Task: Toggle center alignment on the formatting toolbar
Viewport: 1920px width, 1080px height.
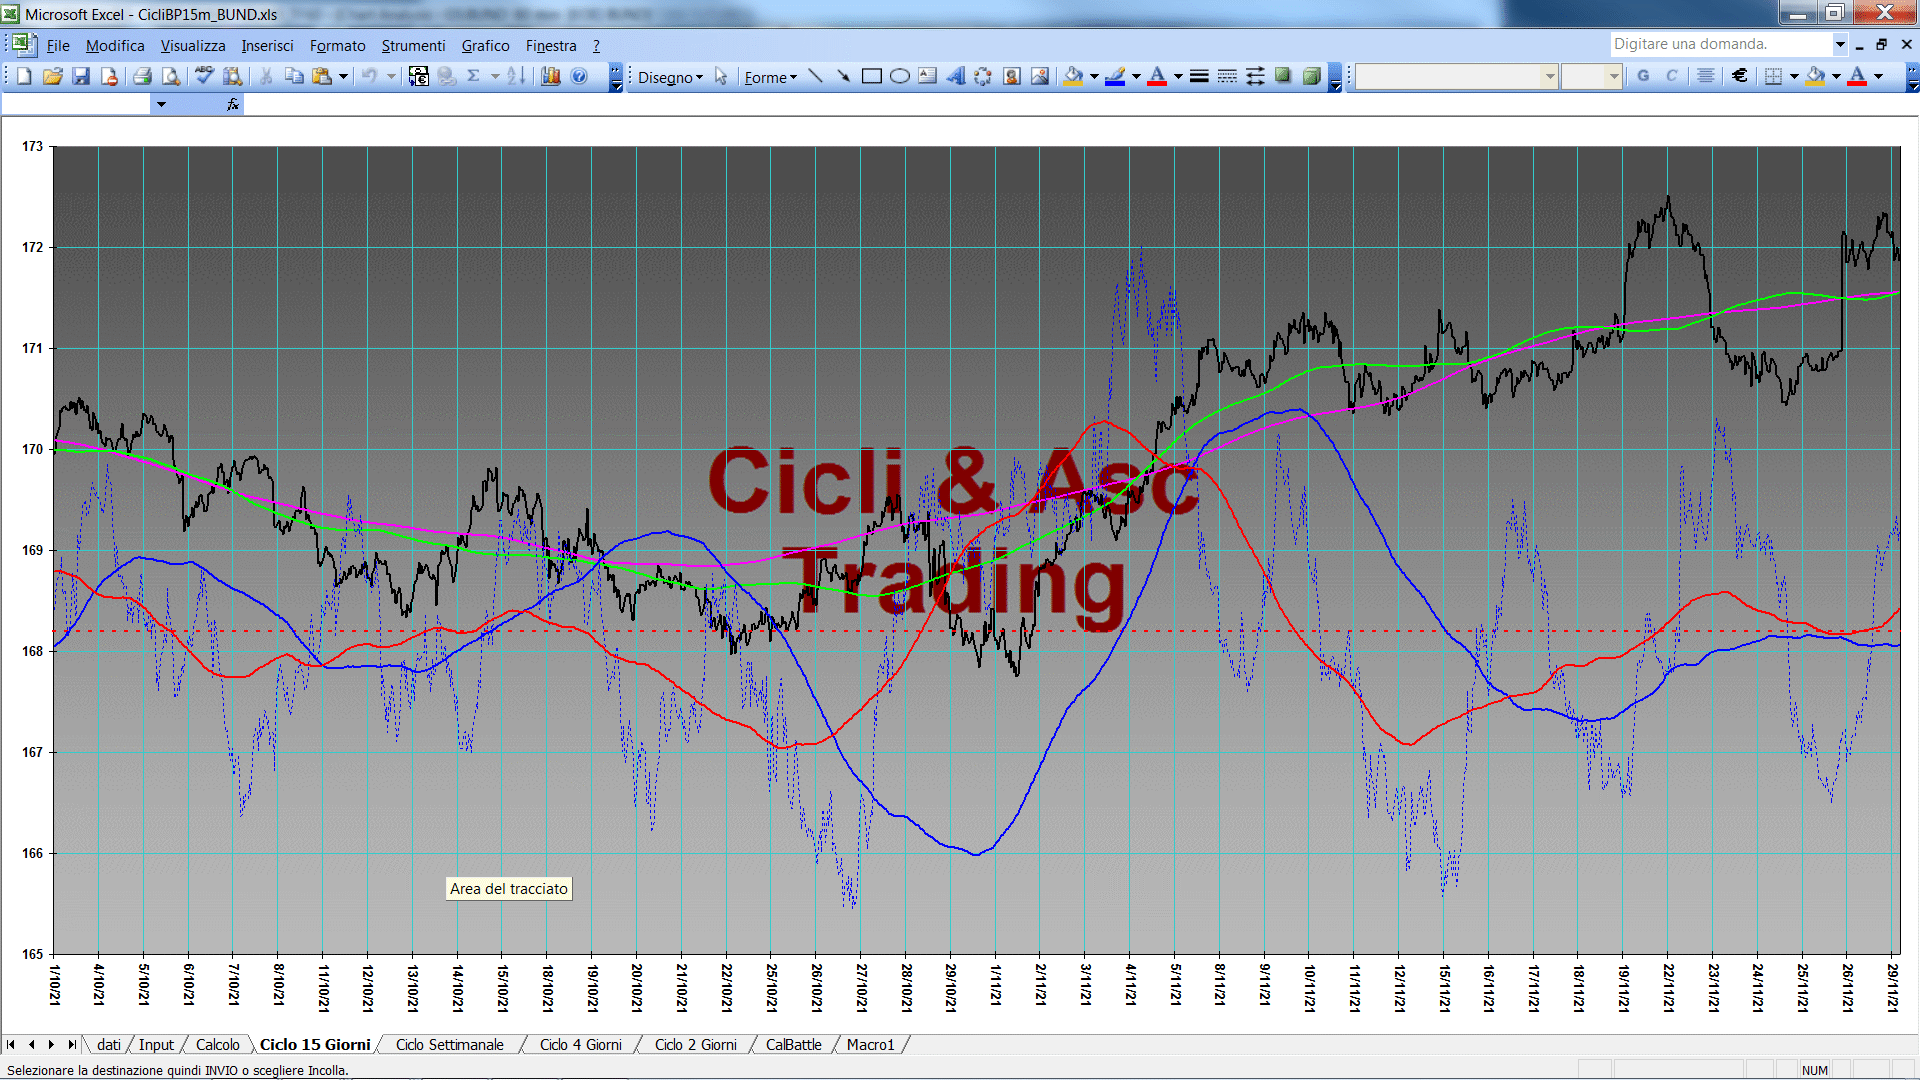Action: tap(1706, 76)
